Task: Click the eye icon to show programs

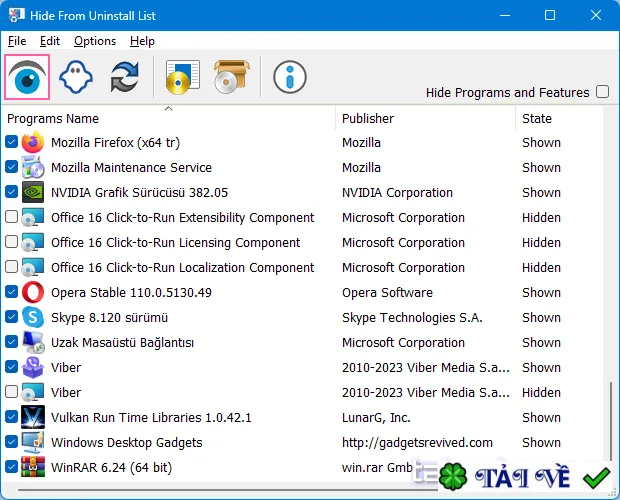Action: (x=27, y=77)
